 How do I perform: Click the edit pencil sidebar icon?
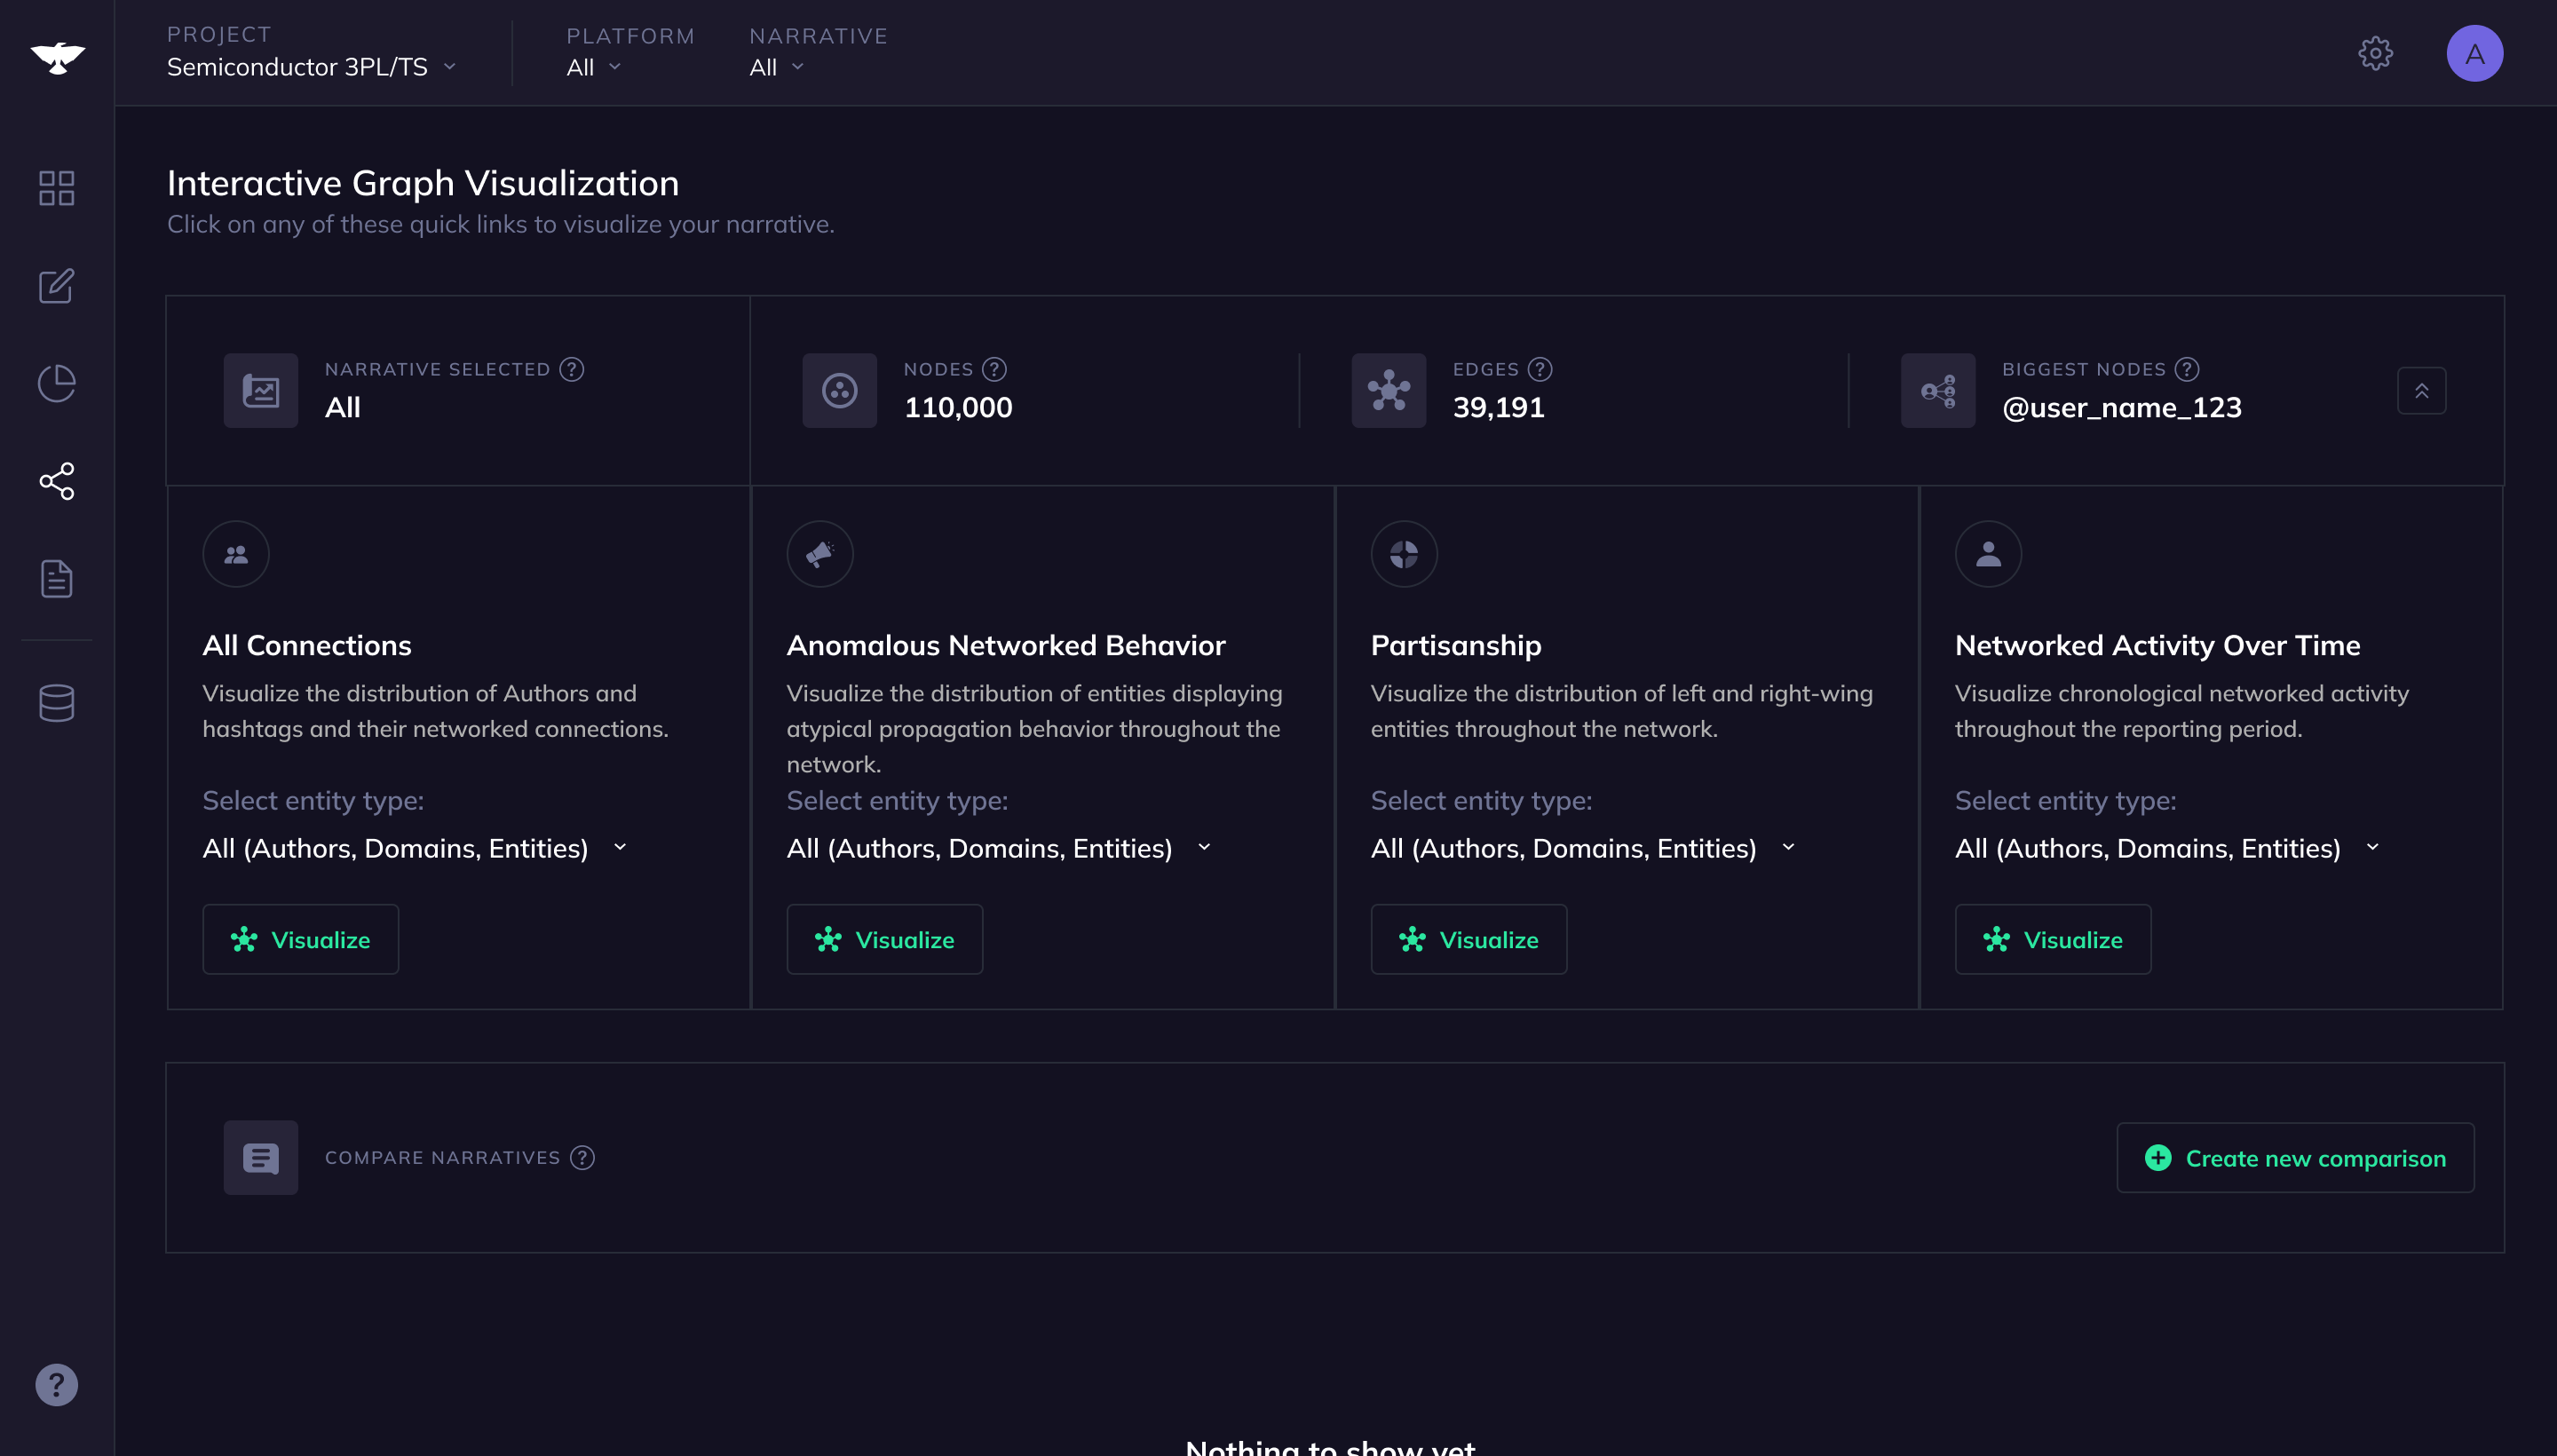coord(56,286)
